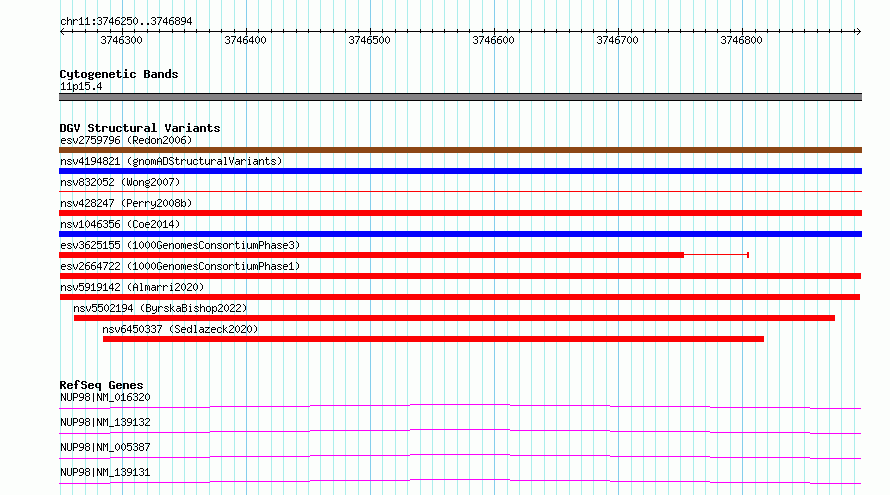This screenshot has height=495, width=890.
Task: Click ruler position 3746800
Action: (x=741, y=40)
